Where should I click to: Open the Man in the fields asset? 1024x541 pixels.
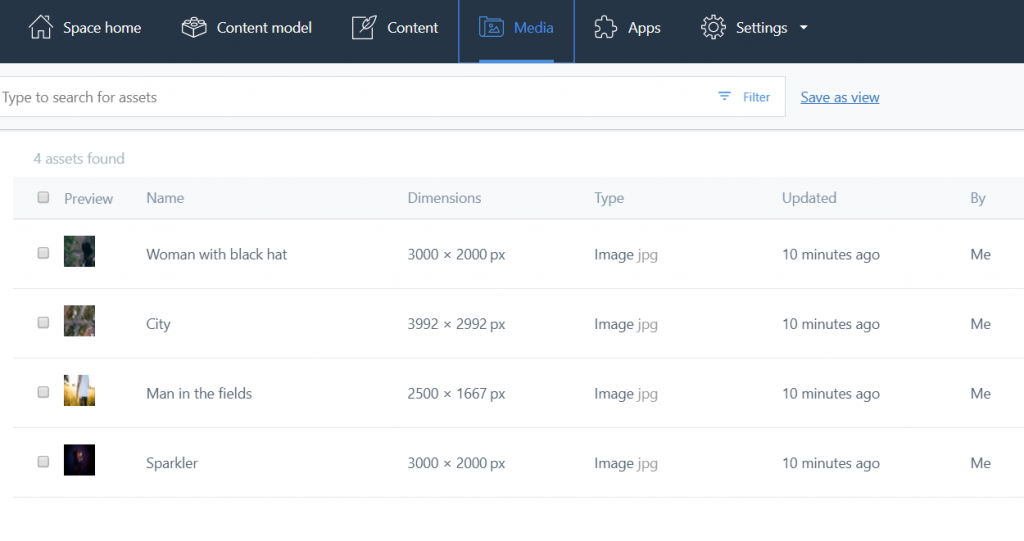point(199,393)
